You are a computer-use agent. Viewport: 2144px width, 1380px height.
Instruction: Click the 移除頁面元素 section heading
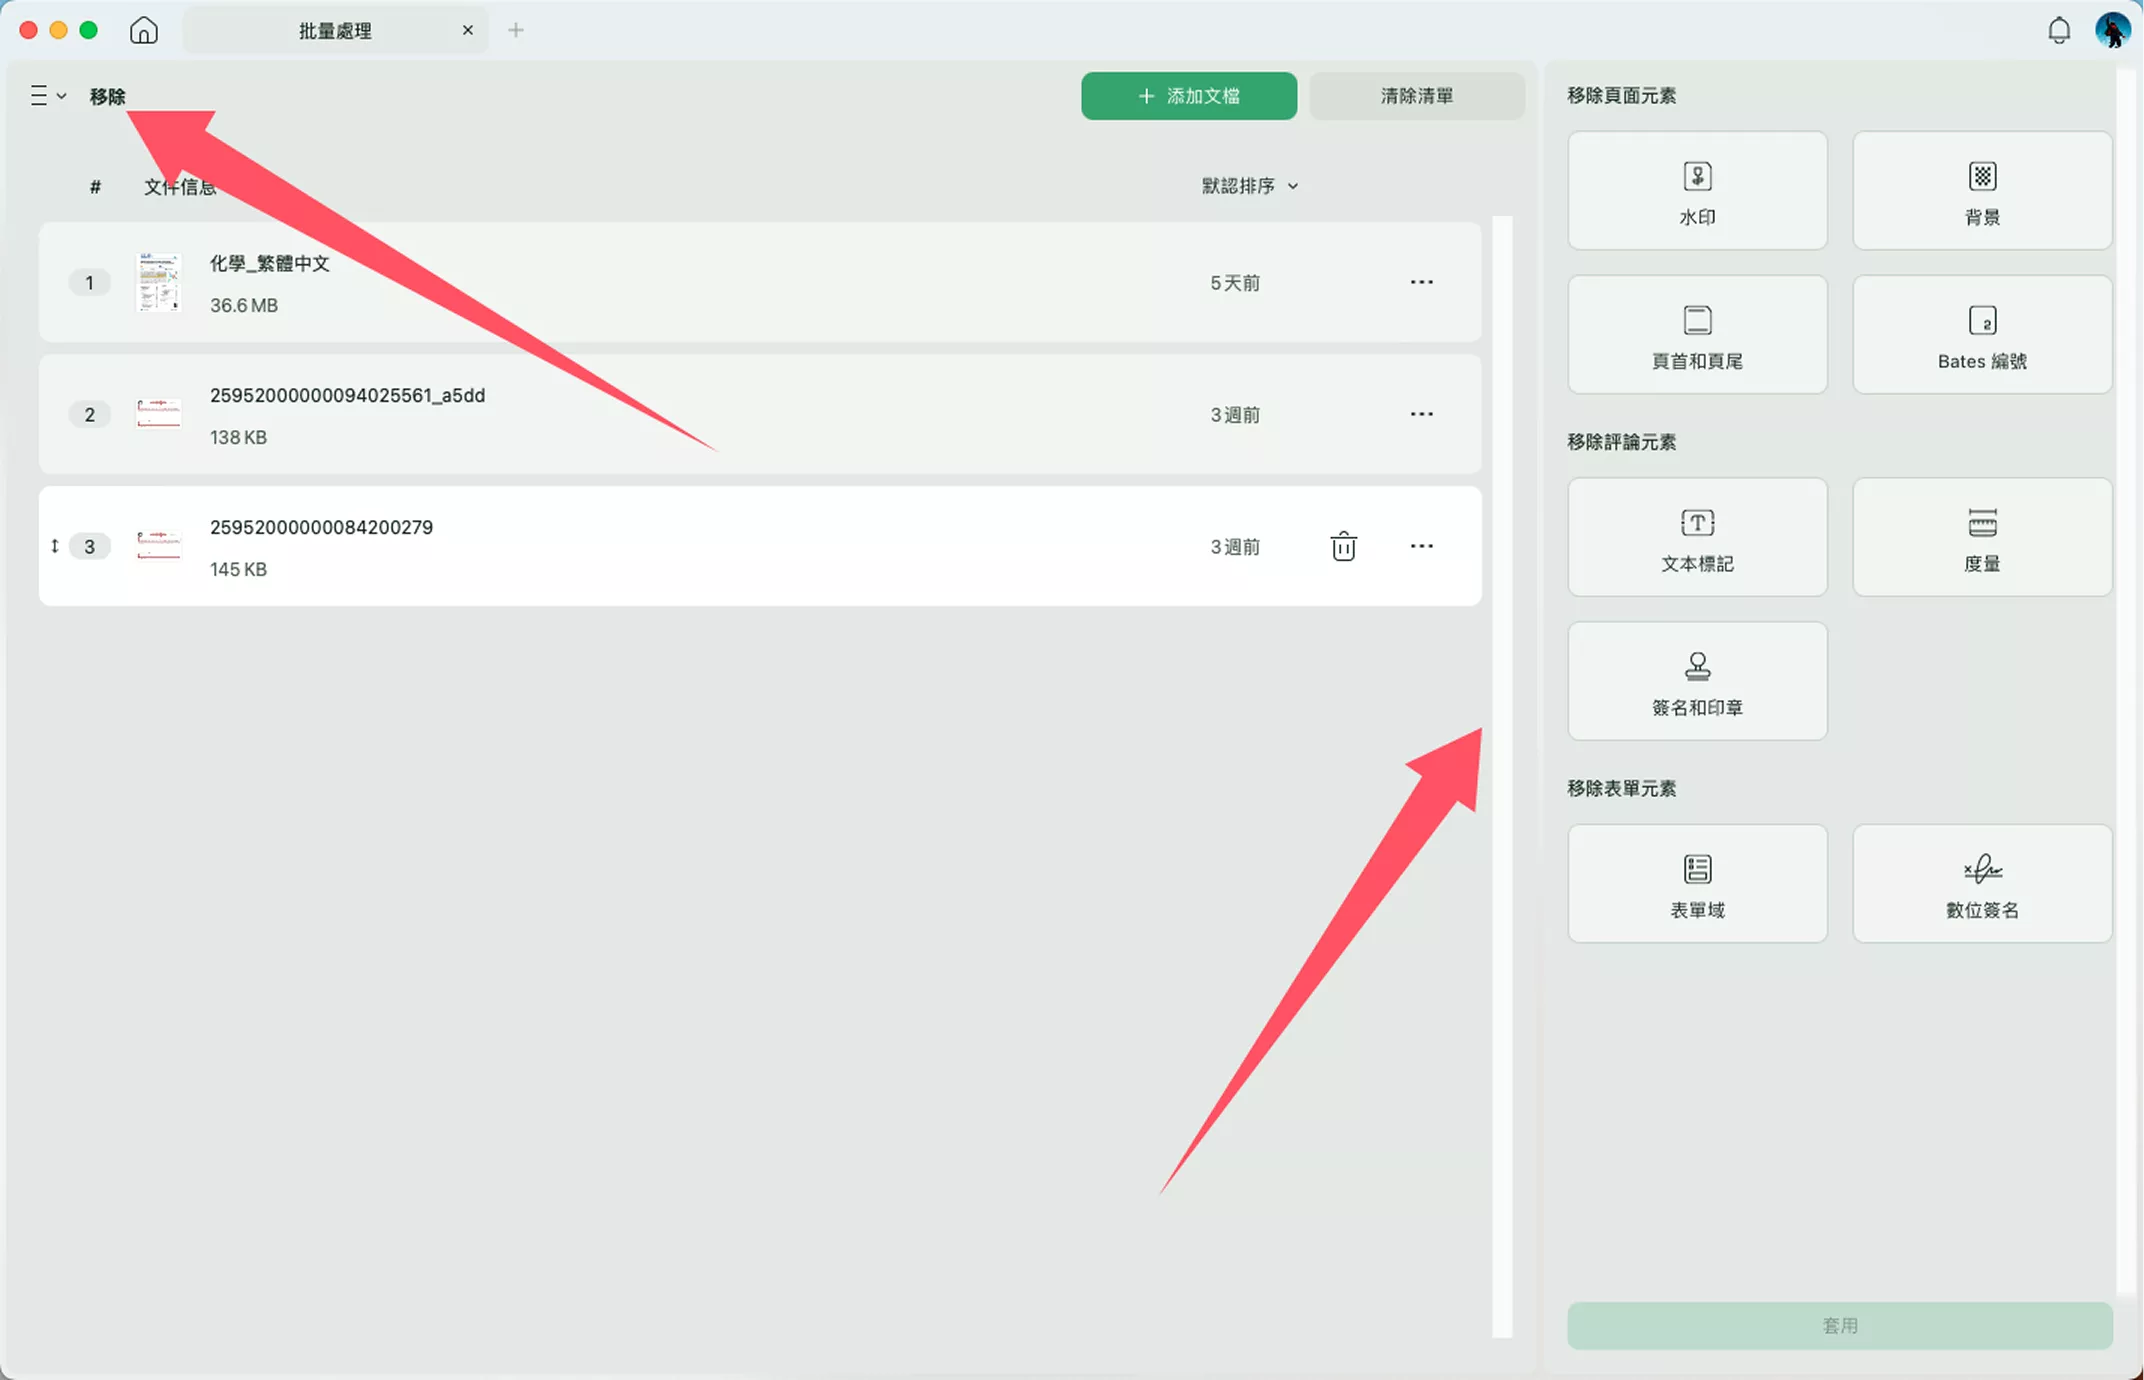click(x=1621, y=96)
